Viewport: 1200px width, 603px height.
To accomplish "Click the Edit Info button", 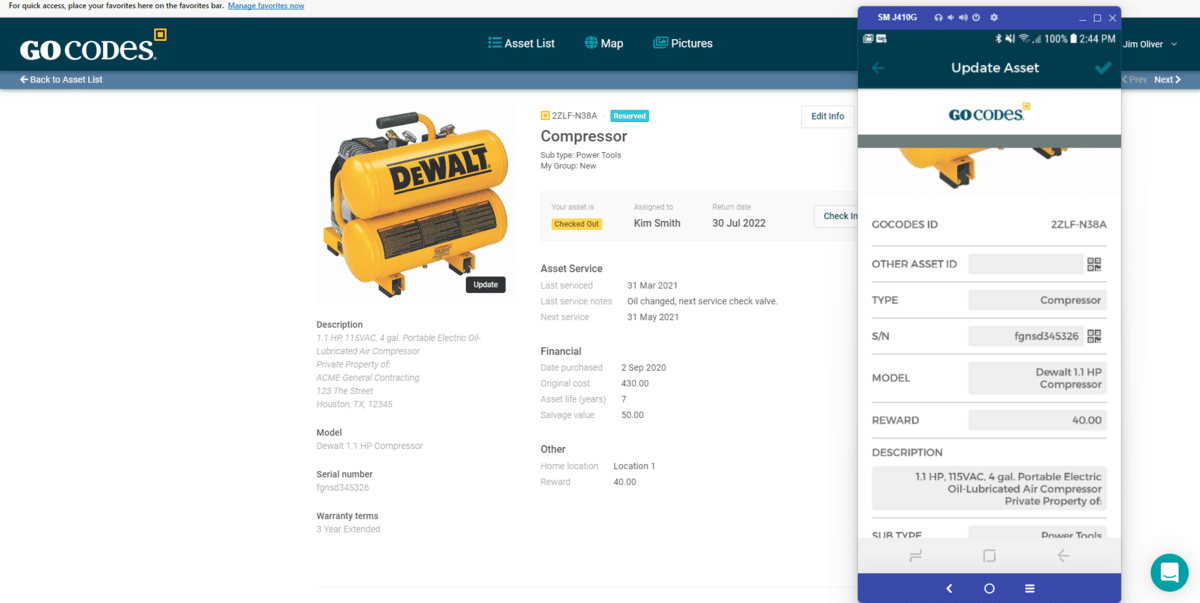I will point(827,115).
